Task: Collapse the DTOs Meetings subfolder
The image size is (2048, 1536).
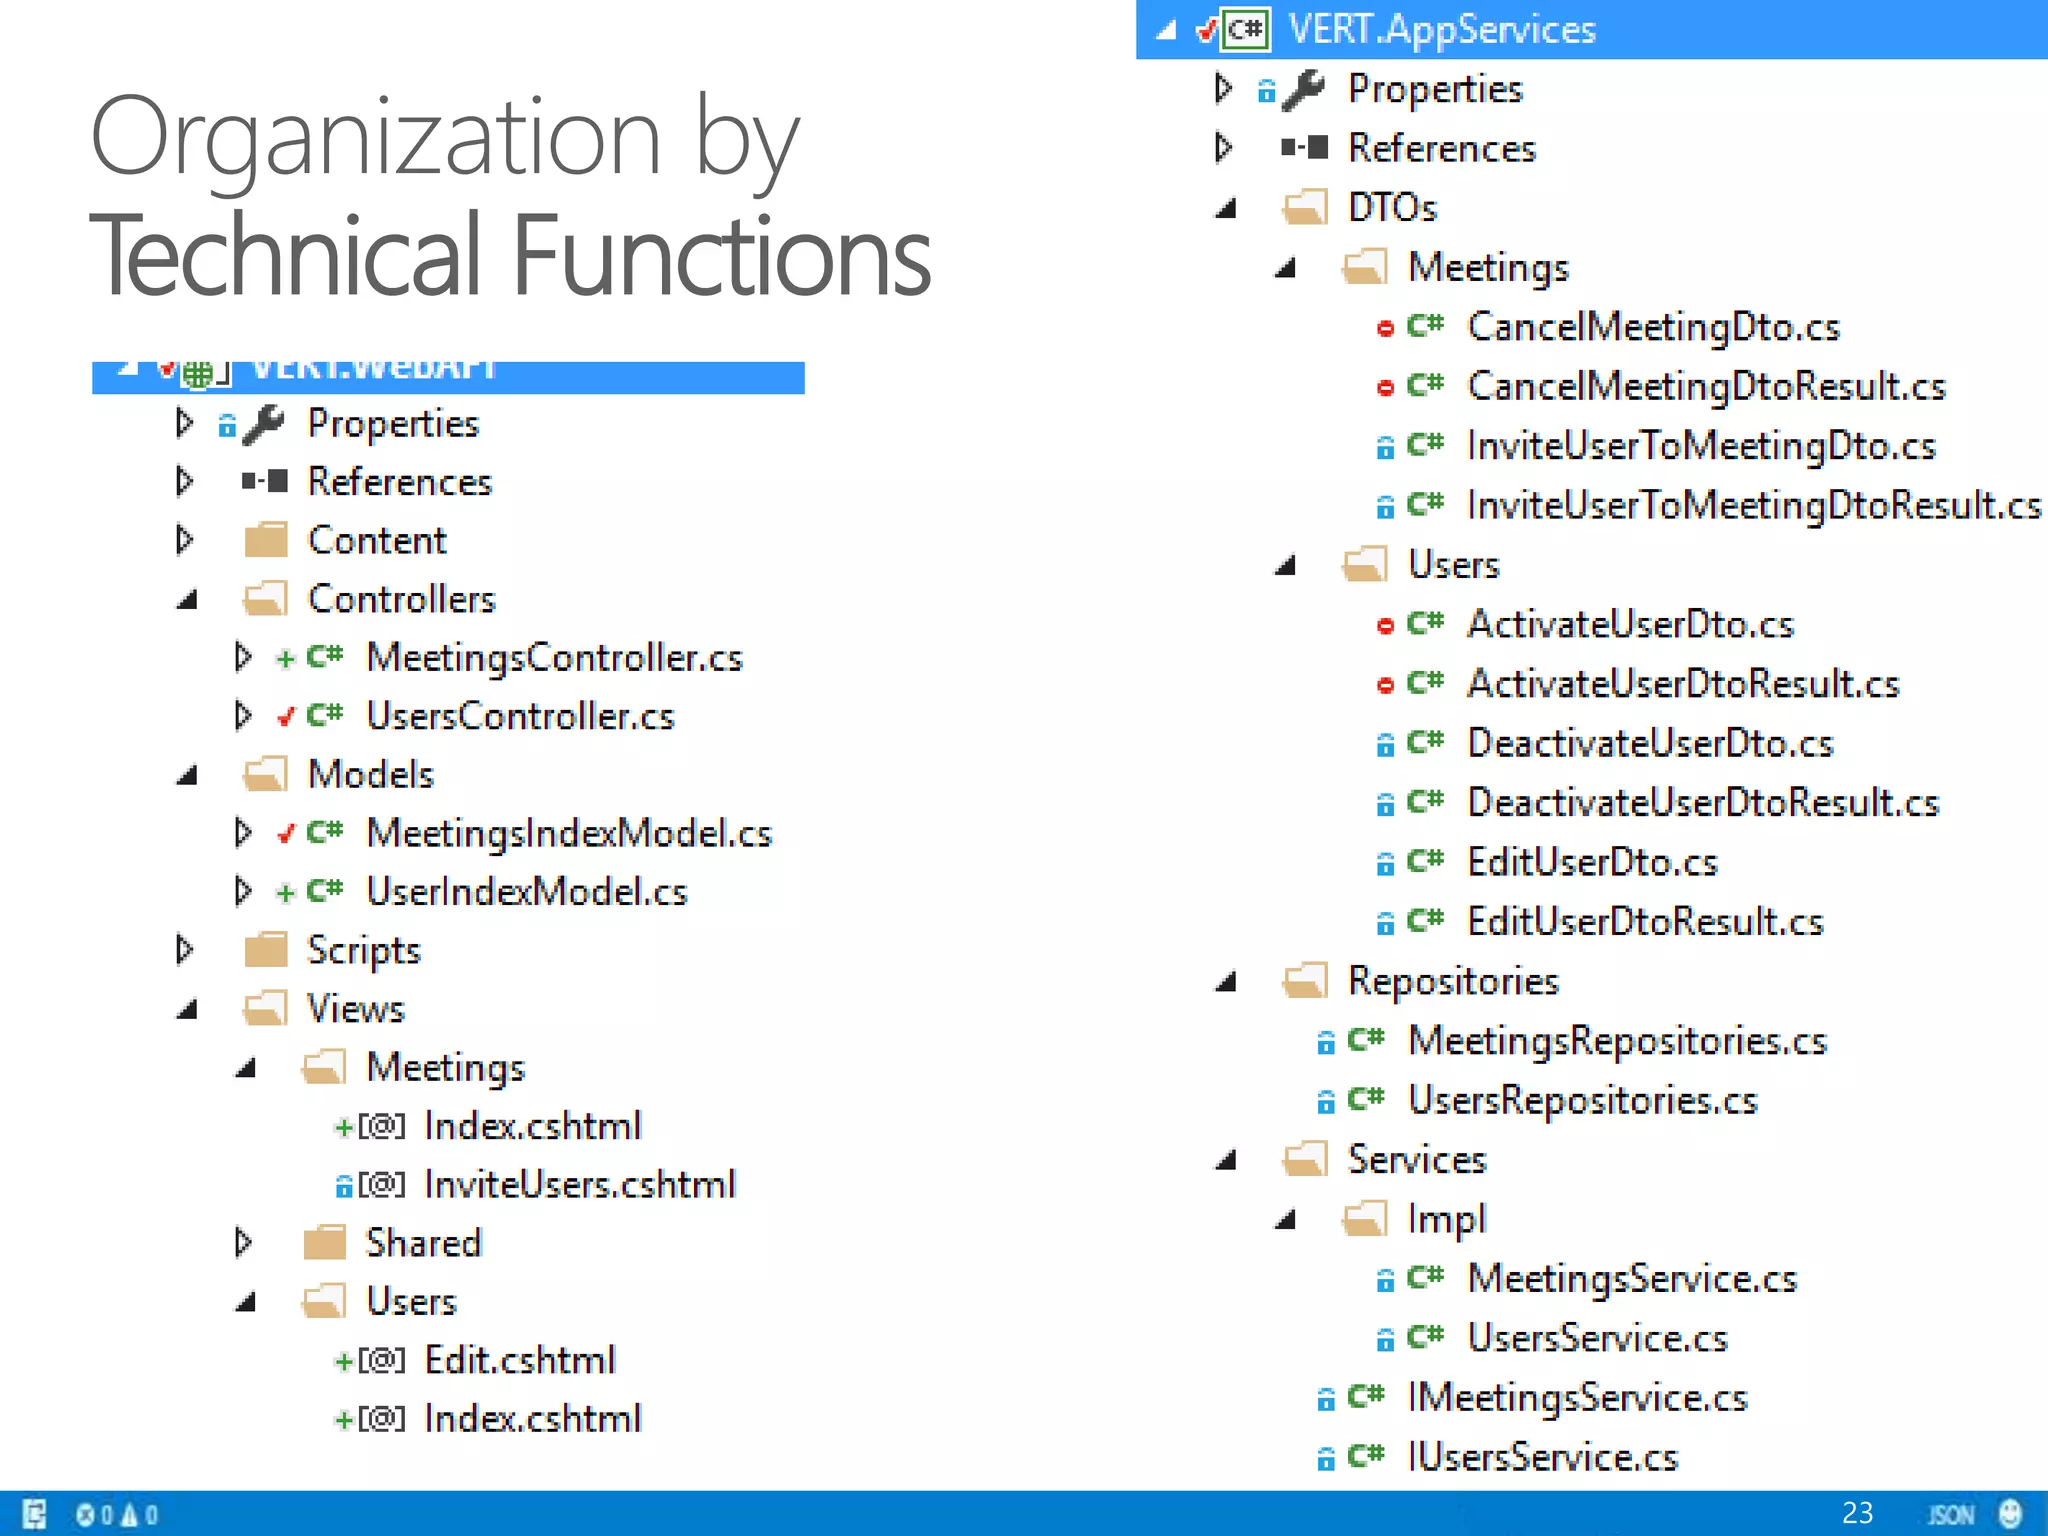Action: point(1285,268)
